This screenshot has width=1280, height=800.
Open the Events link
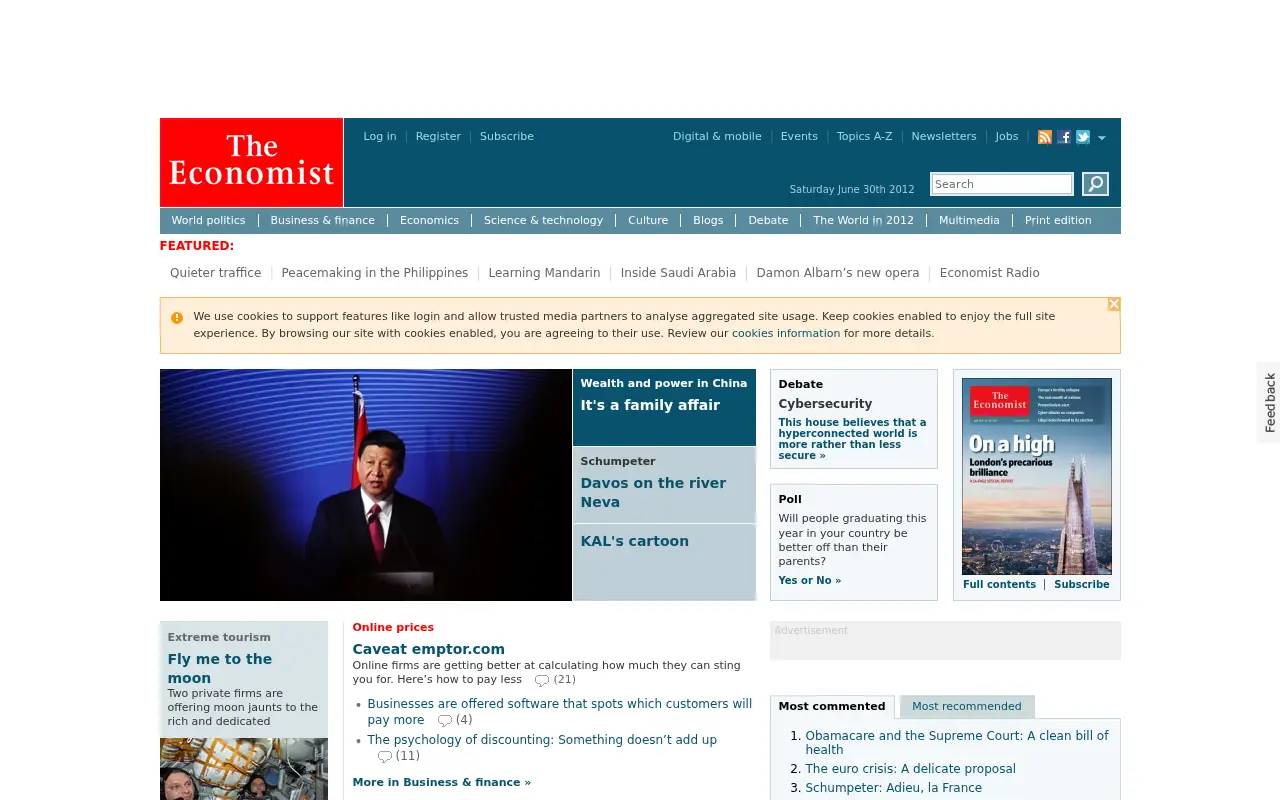point(799,136)
